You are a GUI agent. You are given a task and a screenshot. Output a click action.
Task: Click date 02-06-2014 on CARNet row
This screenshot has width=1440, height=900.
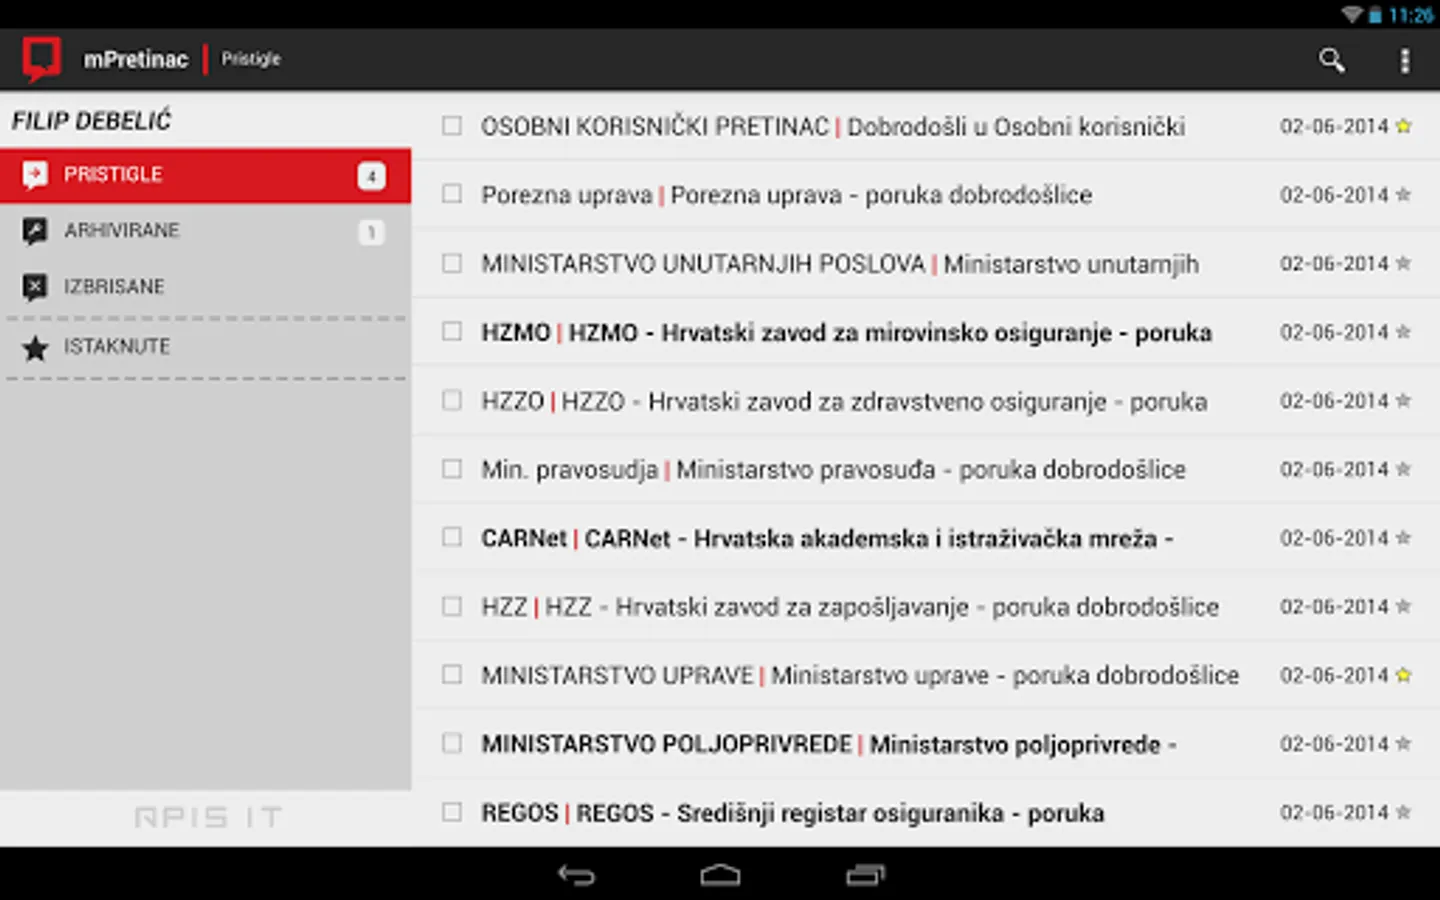pos(1334,538)
